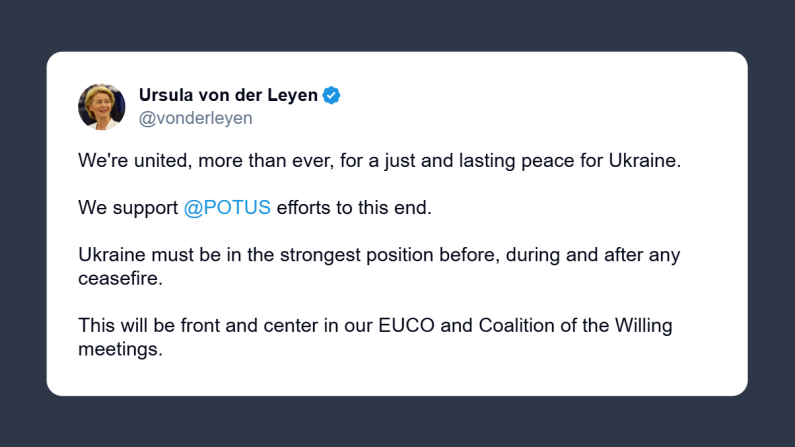Click the word "Ukraine." ending the first sentence
This screenshot has height=447, width=795.
(x=644, y=160)
